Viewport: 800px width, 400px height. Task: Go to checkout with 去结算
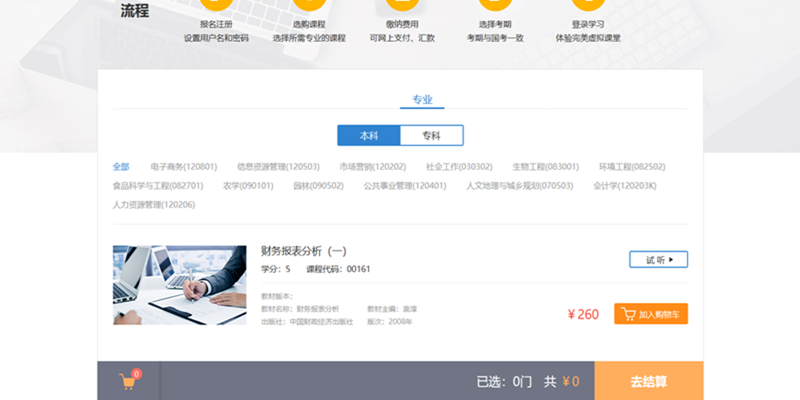[x=649, y=381]
